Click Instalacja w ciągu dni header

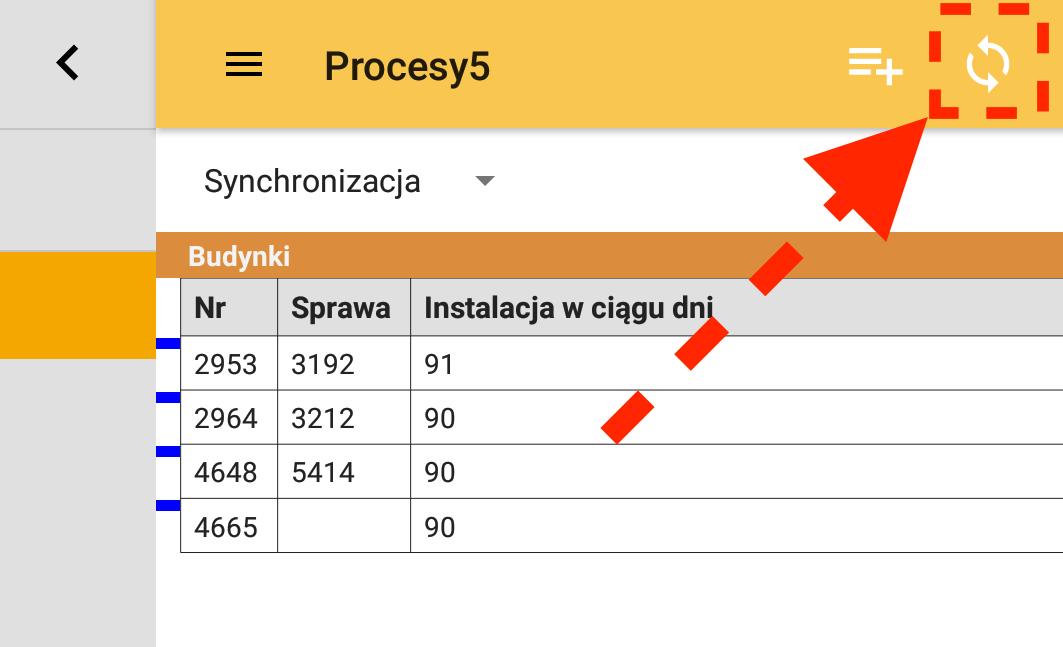(568, 308)
